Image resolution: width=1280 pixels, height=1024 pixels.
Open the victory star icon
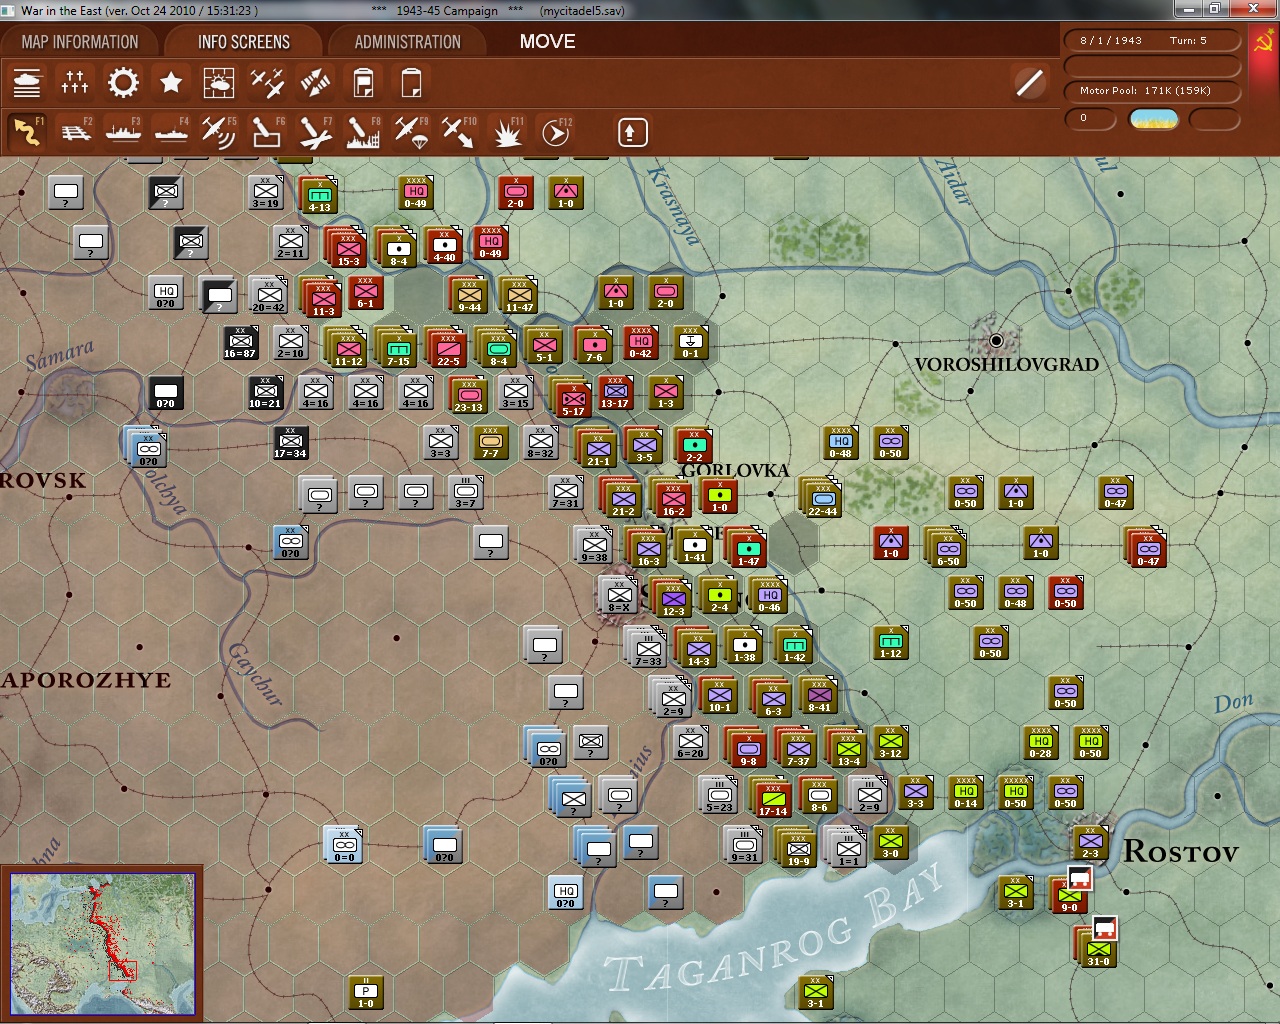[171, 83]
